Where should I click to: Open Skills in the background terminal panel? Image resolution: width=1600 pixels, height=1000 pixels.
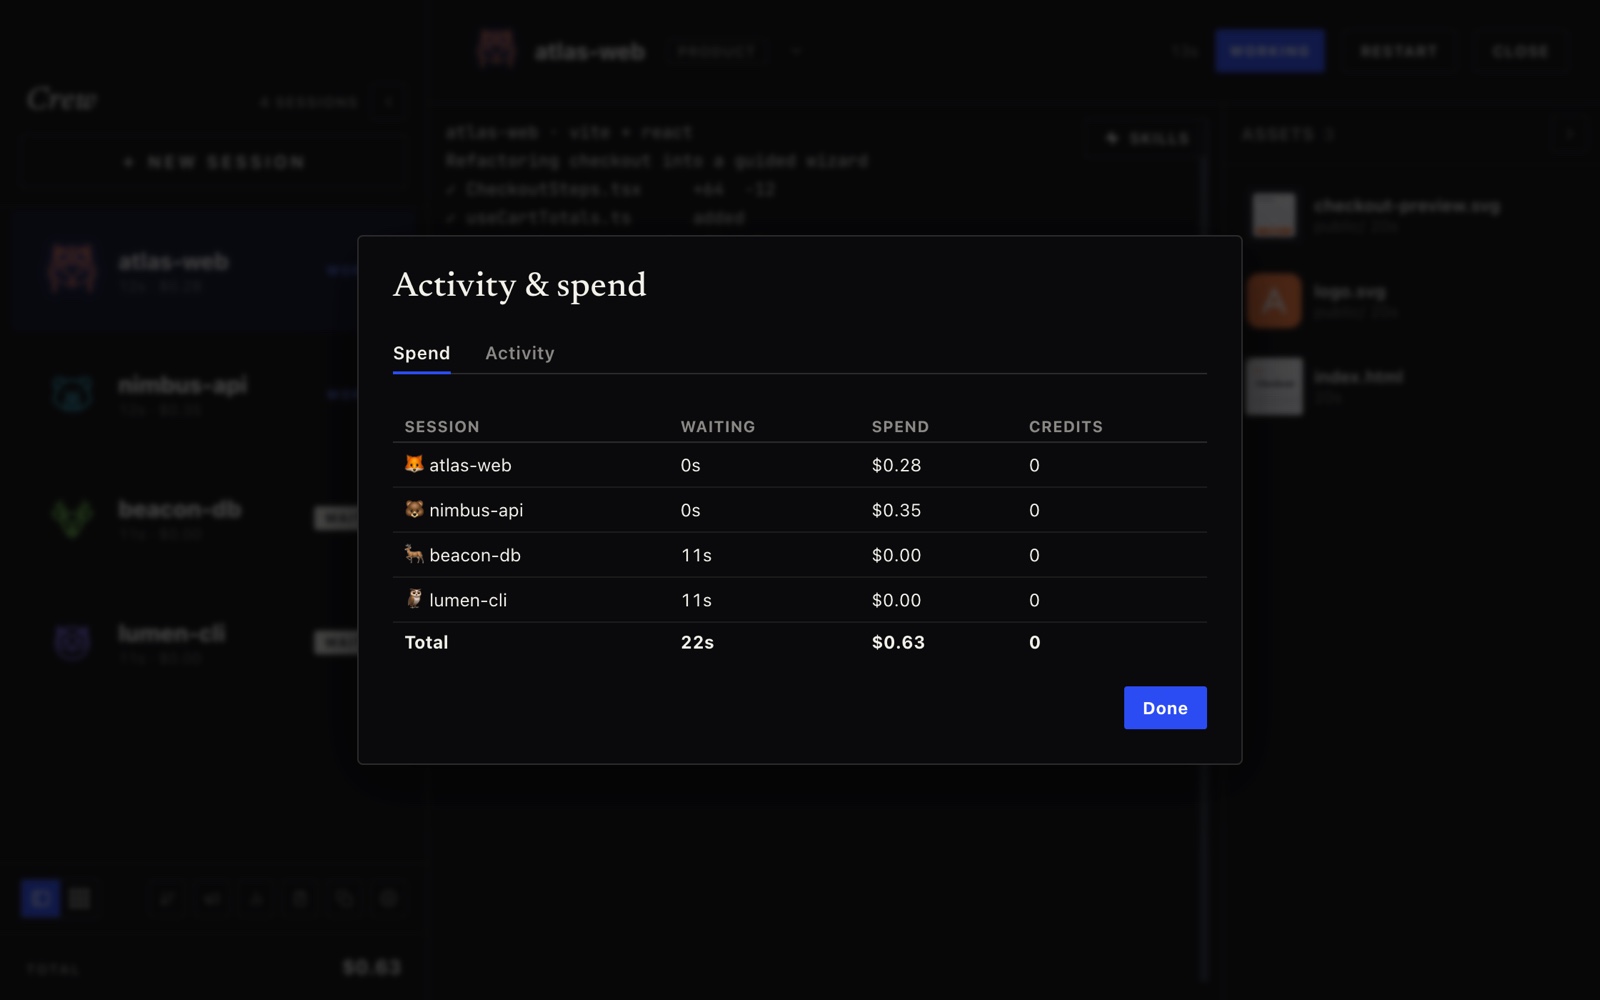1147,138
